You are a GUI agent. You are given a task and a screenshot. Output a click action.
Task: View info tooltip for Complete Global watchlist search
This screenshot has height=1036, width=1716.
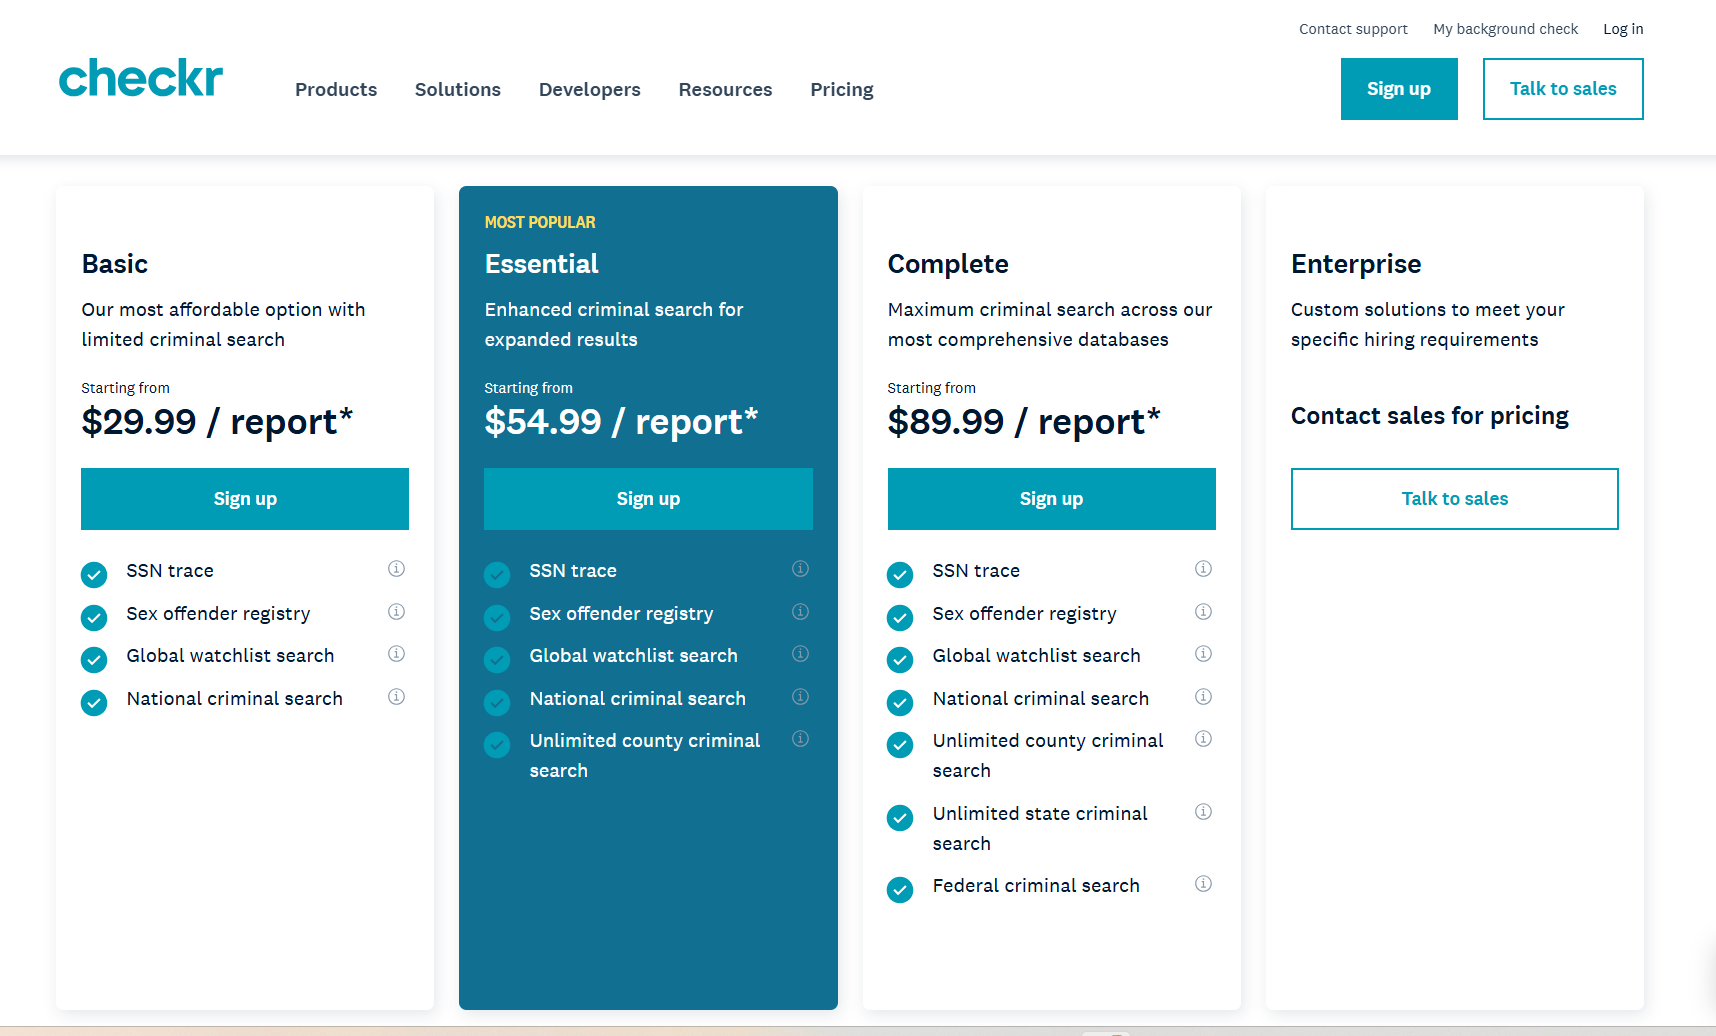[1204, 654]
